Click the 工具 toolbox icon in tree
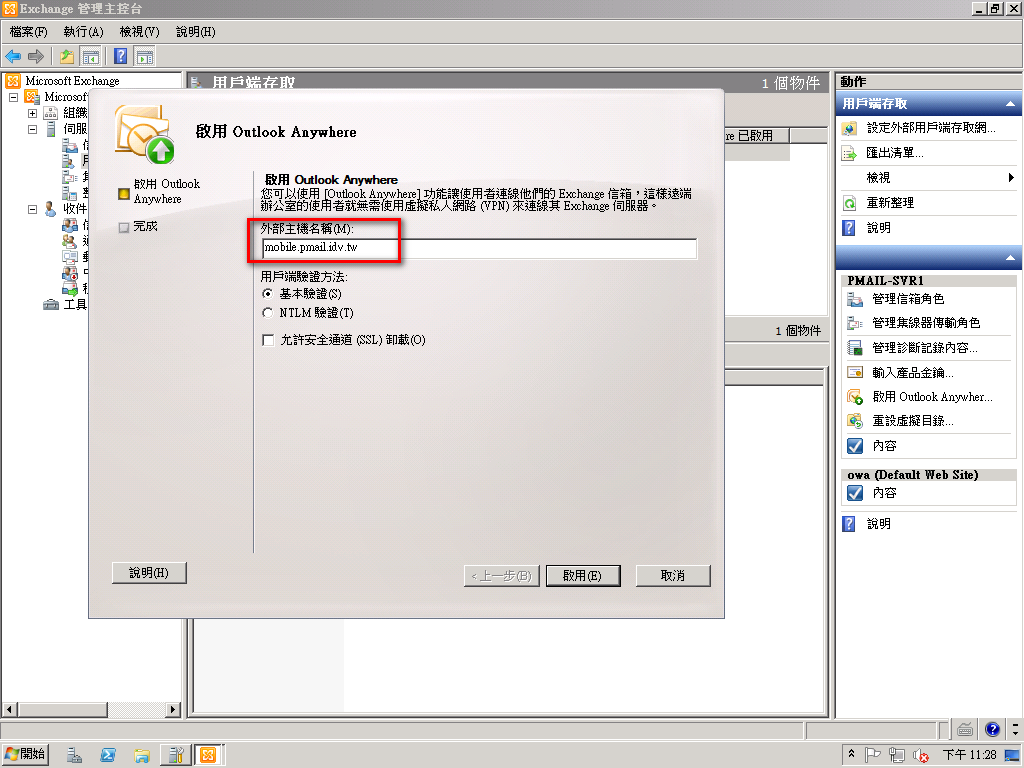Image resolution: width=1024 pixels, height=768 pixels. point(50,304)
